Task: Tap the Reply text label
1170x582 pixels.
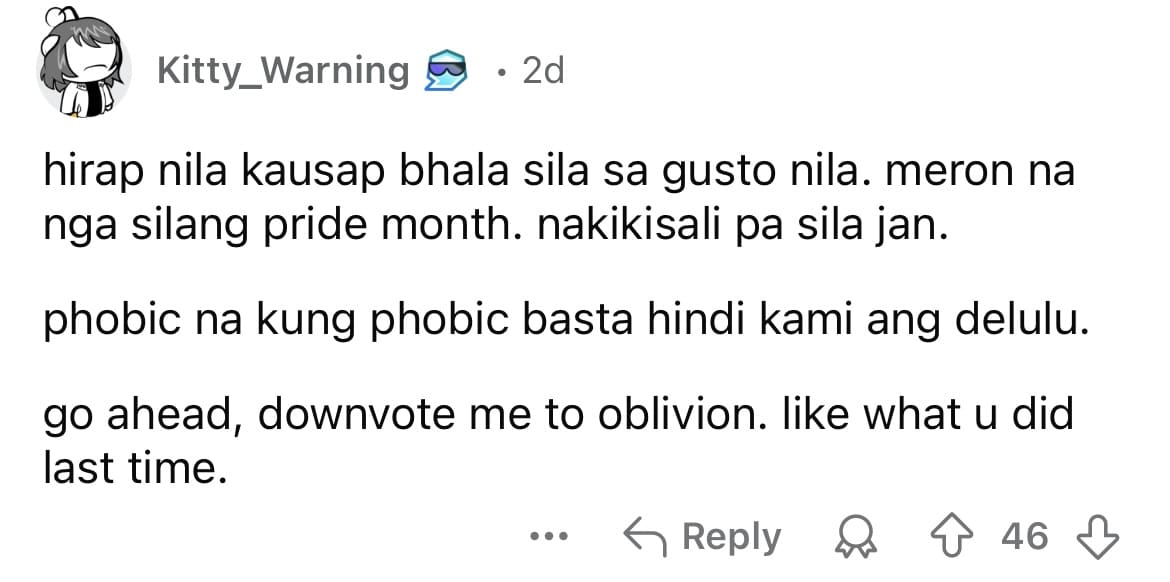Action: click(731, 537)
